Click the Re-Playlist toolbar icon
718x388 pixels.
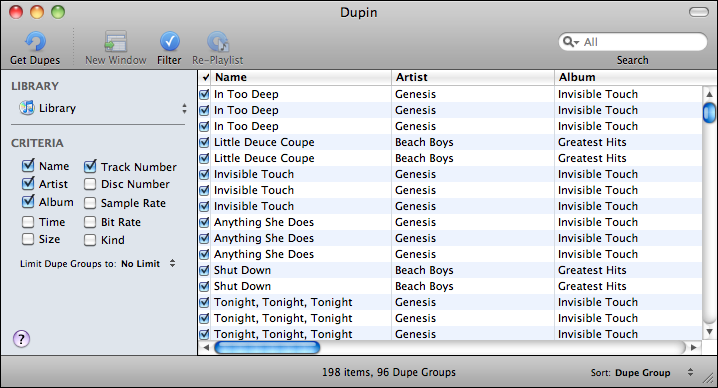click(218, 42)
